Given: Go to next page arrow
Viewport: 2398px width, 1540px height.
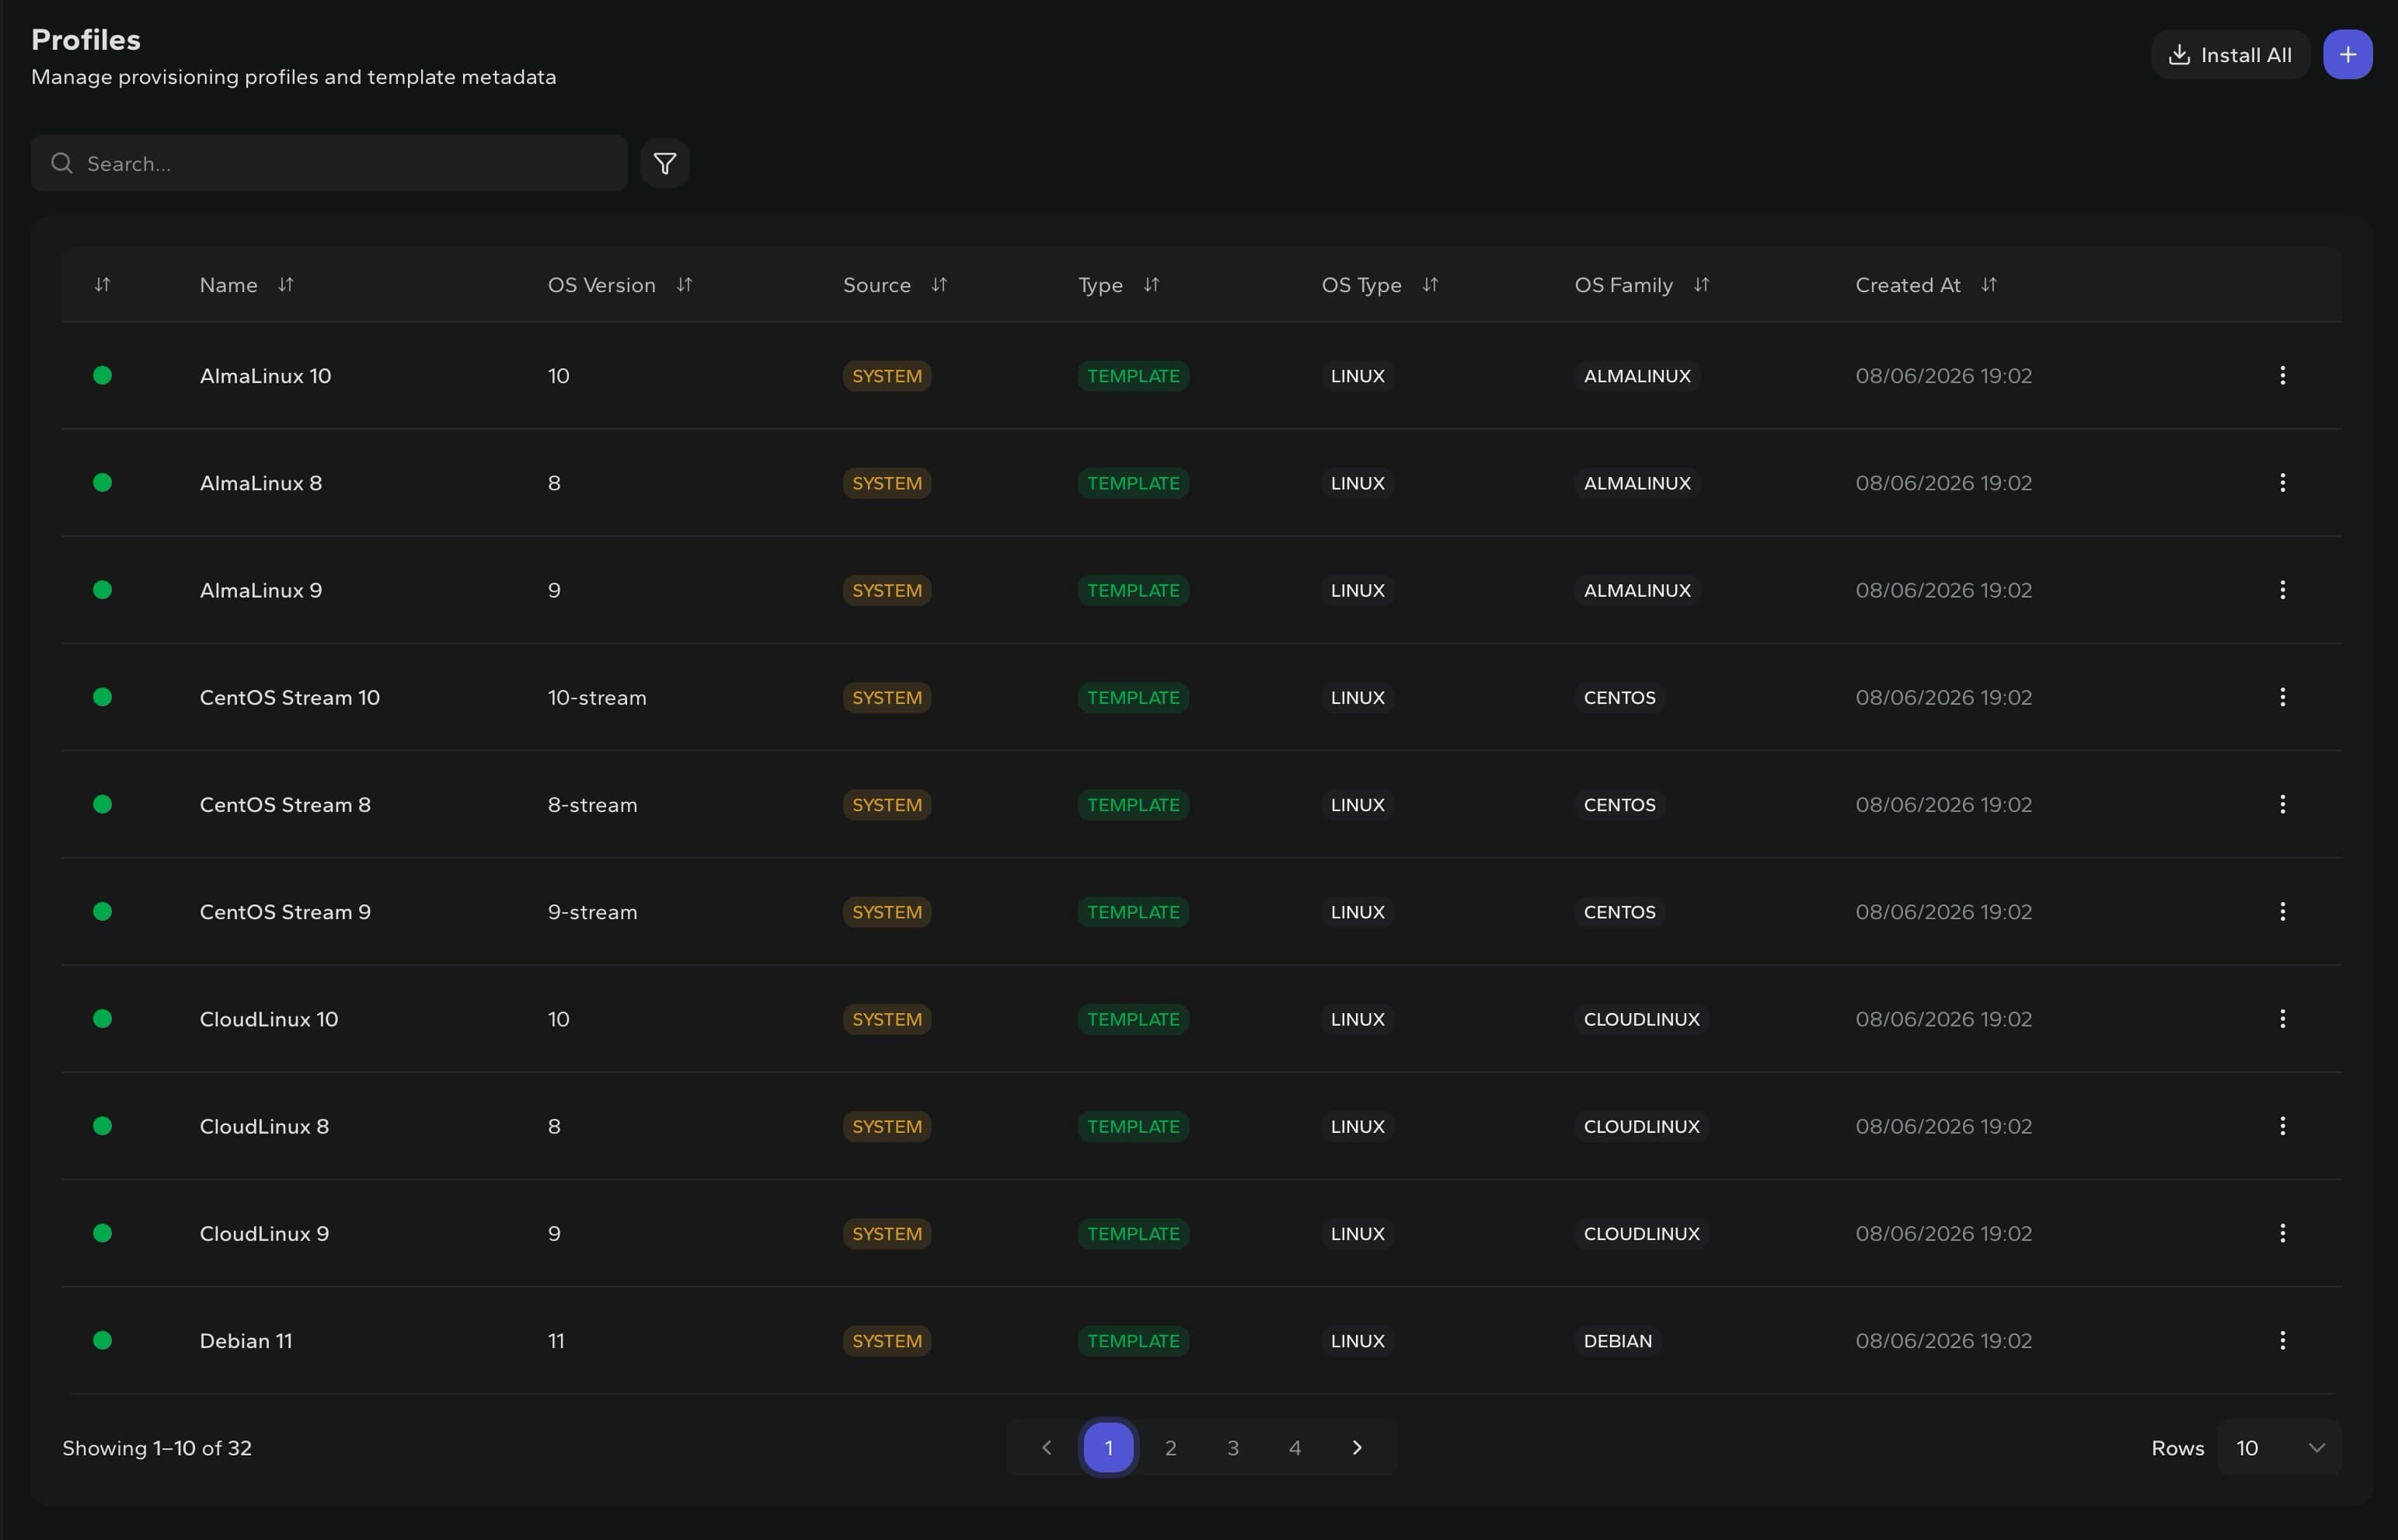Looking at the screenshot, I should [x=1357, y=1448].
